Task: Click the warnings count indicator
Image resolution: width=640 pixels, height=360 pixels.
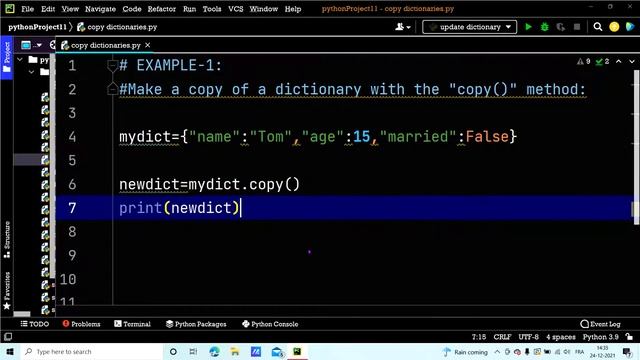Action: coord(584,62)
